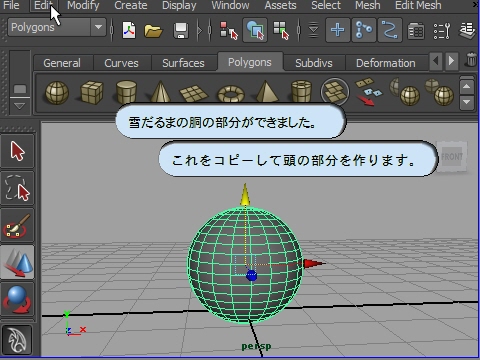Create a polygon cylinder from shelf
The image size is (480, 360).
pyautogui.click(x=126, y=92)
